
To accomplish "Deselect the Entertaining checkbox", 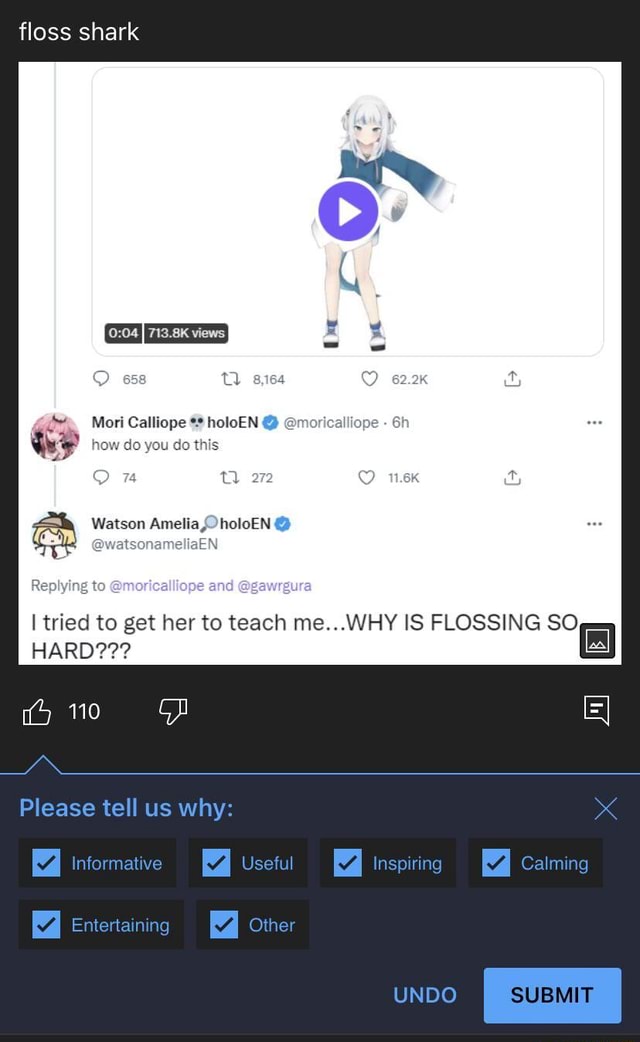I will (46, 925).
